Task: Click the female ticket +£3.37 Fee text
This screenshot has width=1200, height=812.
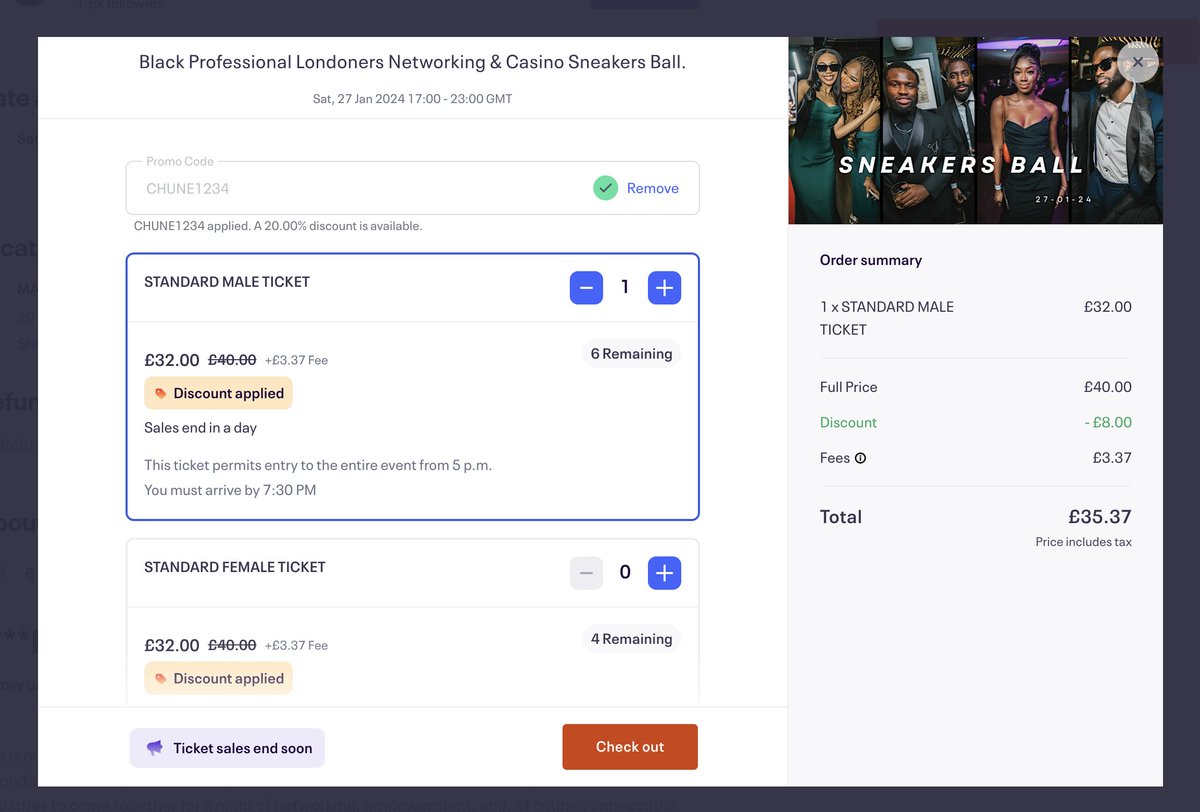Action: 296,646
